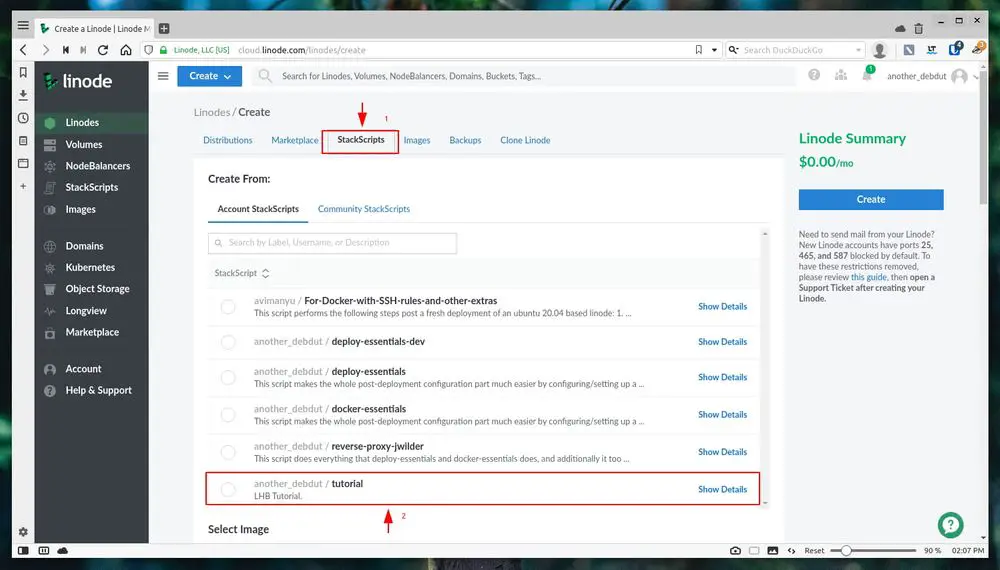The image size is (1000, 570).
Task: Click the Linode logo in sidebar
Action: click(x=78, y=81)
